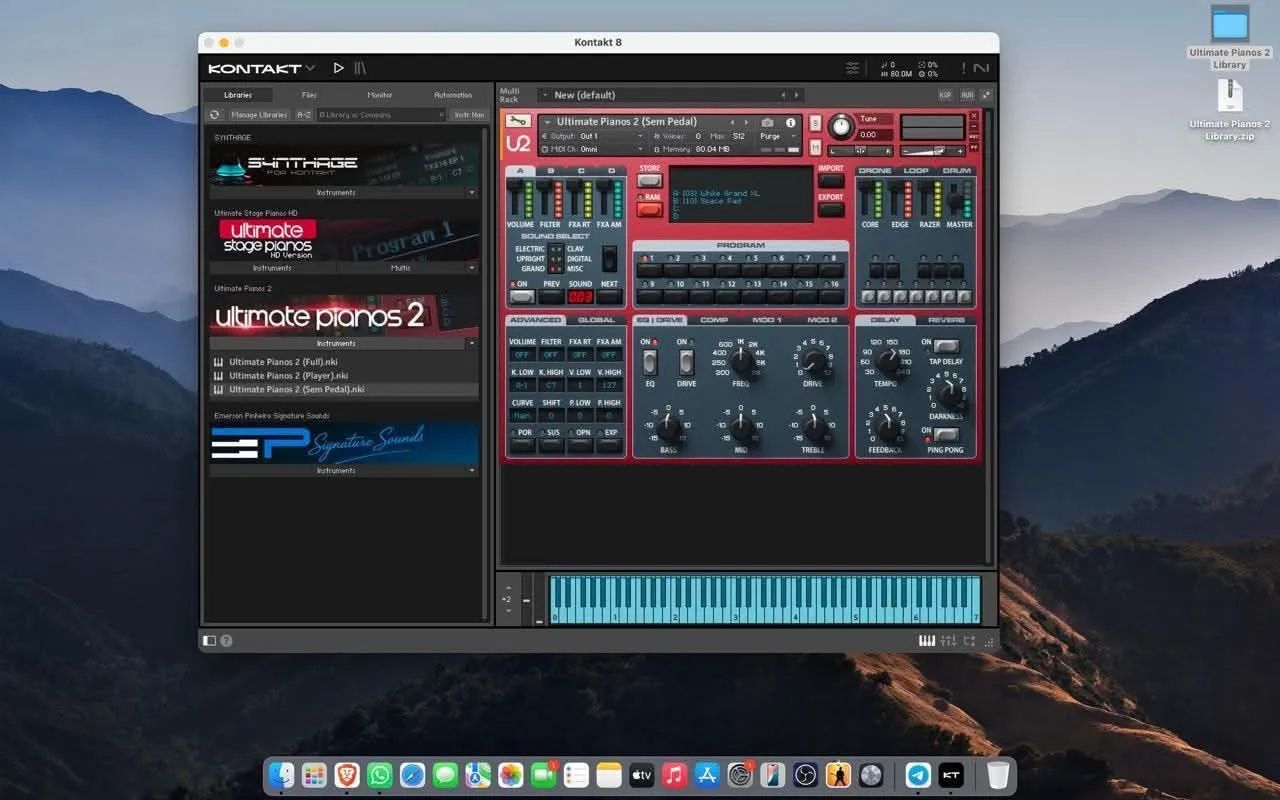Toggle the A-Z library sorting button
Screen dimensions: 1280x800
click(x=304, y=115)
